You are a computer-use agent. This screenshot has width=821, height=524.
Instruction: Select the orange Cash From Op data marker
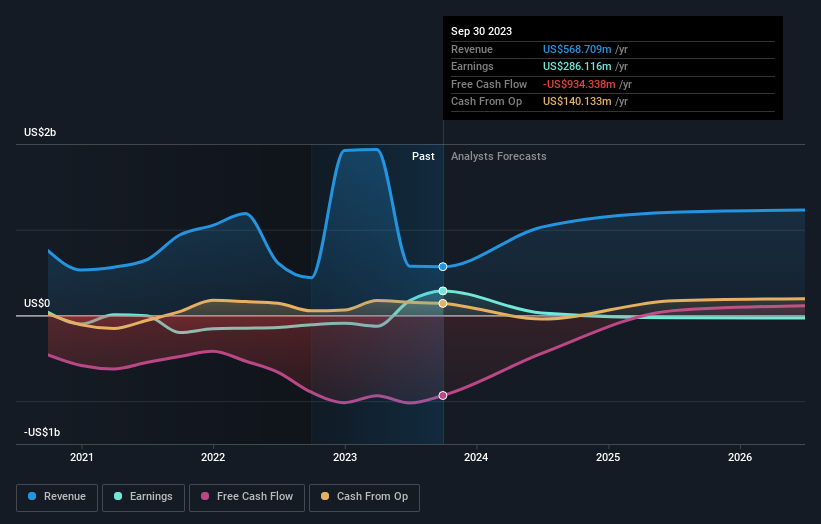click(x=443, y=304)
